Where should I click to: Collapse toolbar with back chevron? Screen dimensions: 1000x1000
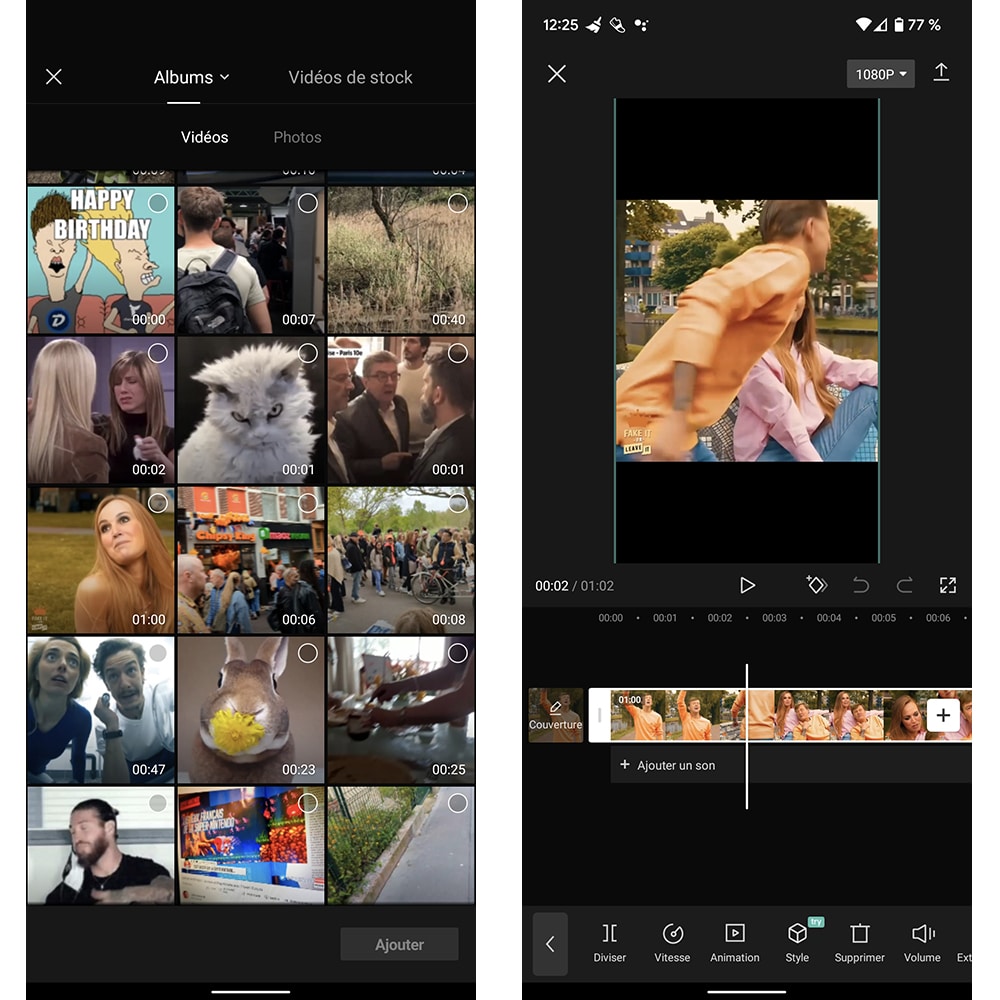point(550,943)
